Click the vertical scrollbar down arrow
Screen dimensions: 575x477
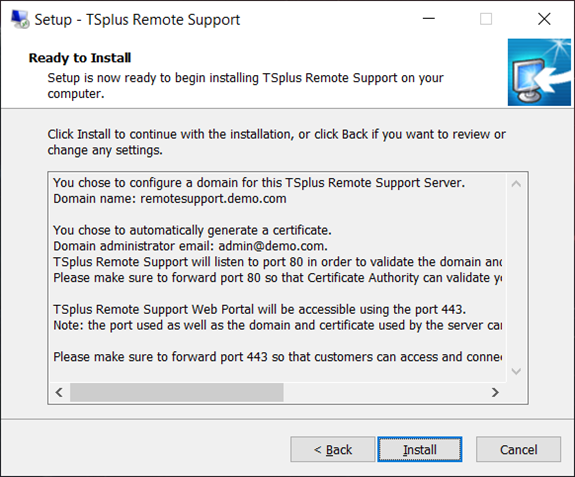(516, 371)
